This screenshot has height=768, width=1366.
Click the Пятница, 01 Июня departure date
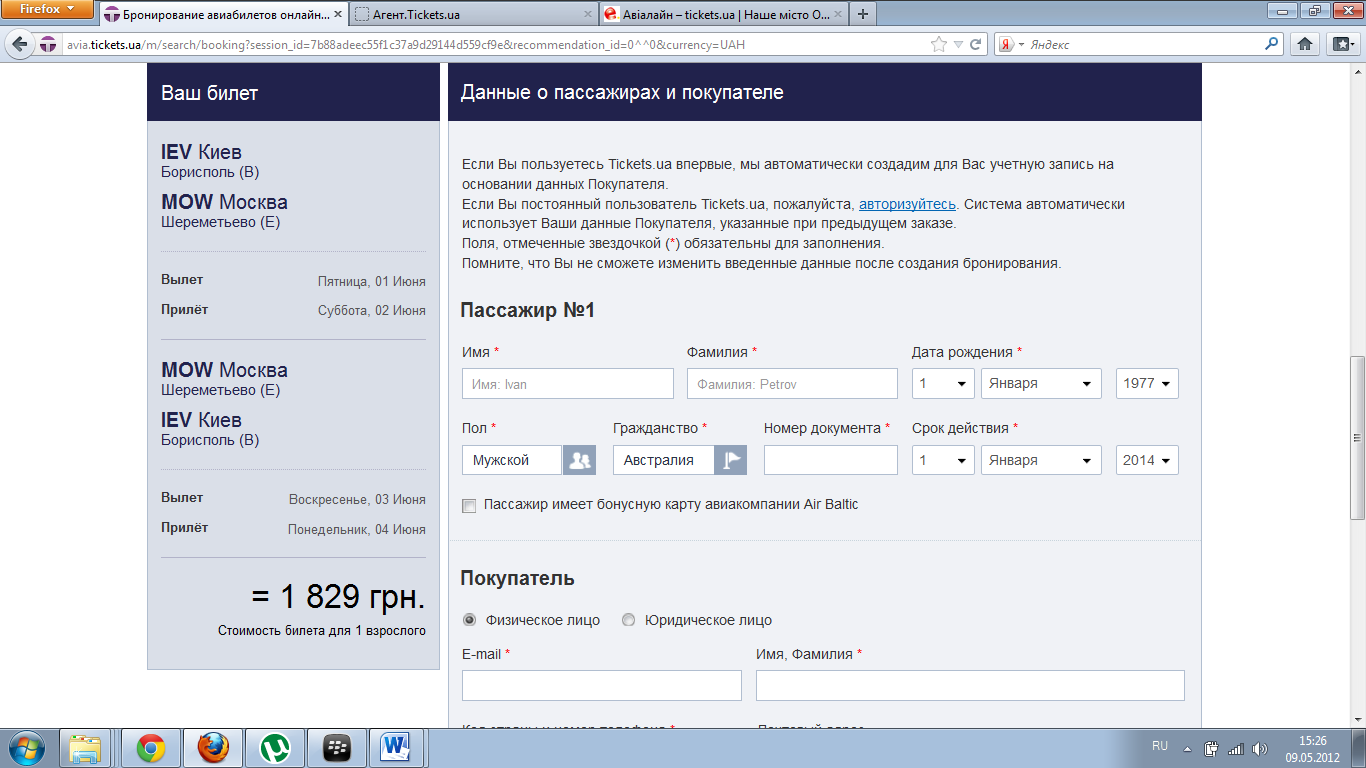372,282
